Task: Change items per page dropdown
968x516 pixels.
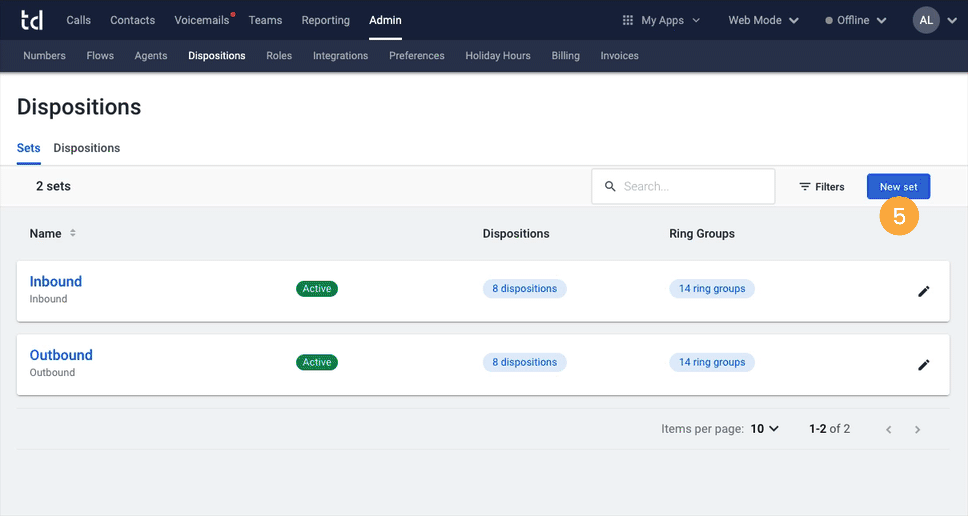Action: tap(764, 429)
